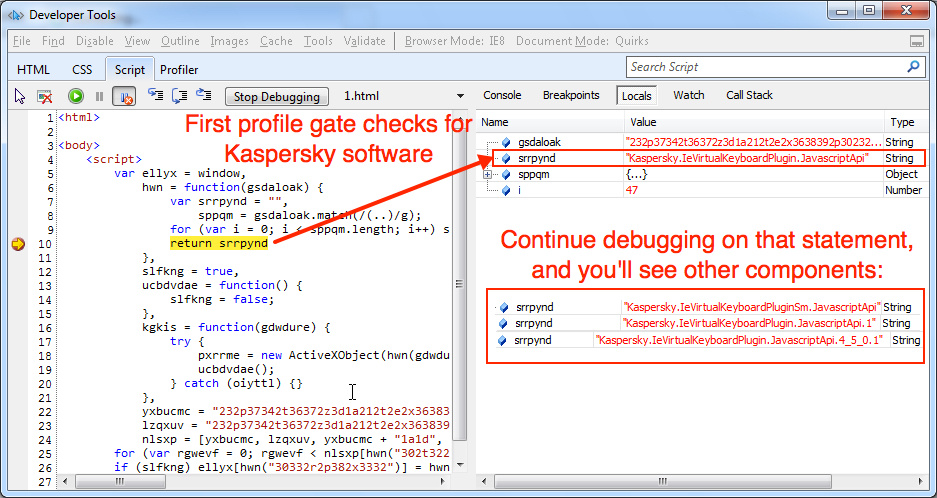Open Browser Mode: IE8 menu
This screenshot has height=498, width=937.
pyautogui.click(x=455, y=41)
